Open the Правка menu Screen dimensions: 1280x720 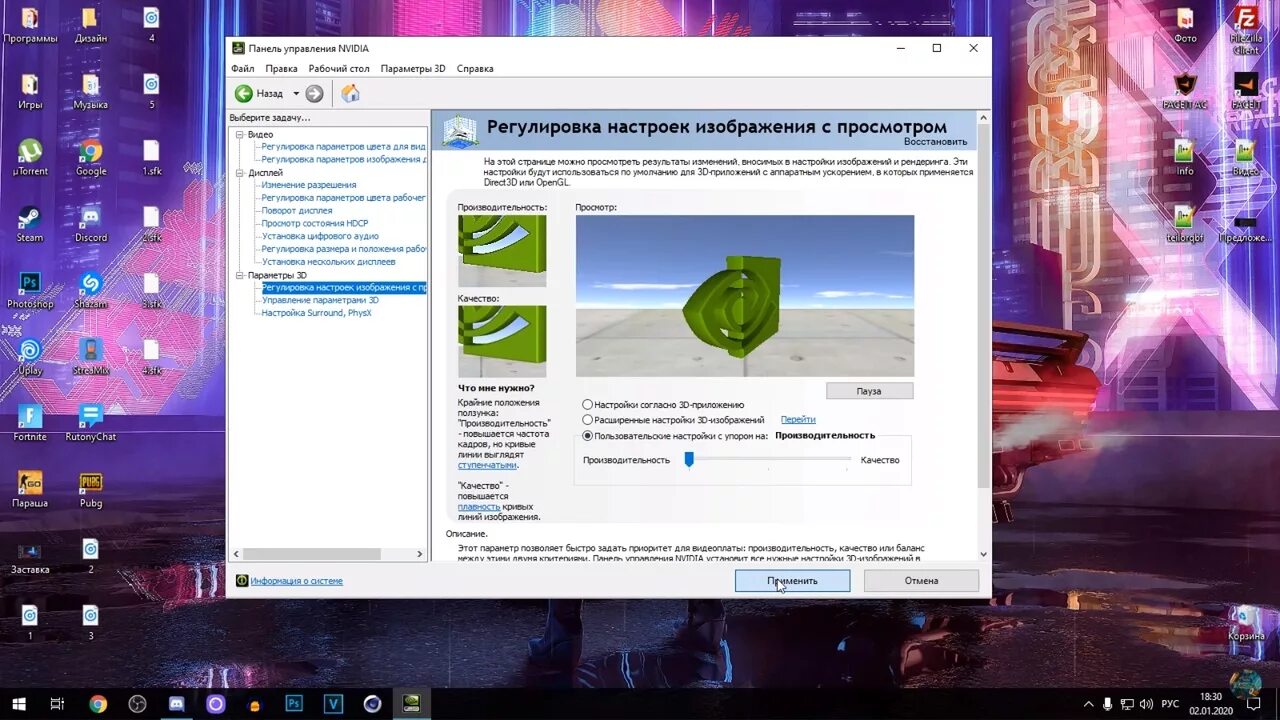point(281,68)
